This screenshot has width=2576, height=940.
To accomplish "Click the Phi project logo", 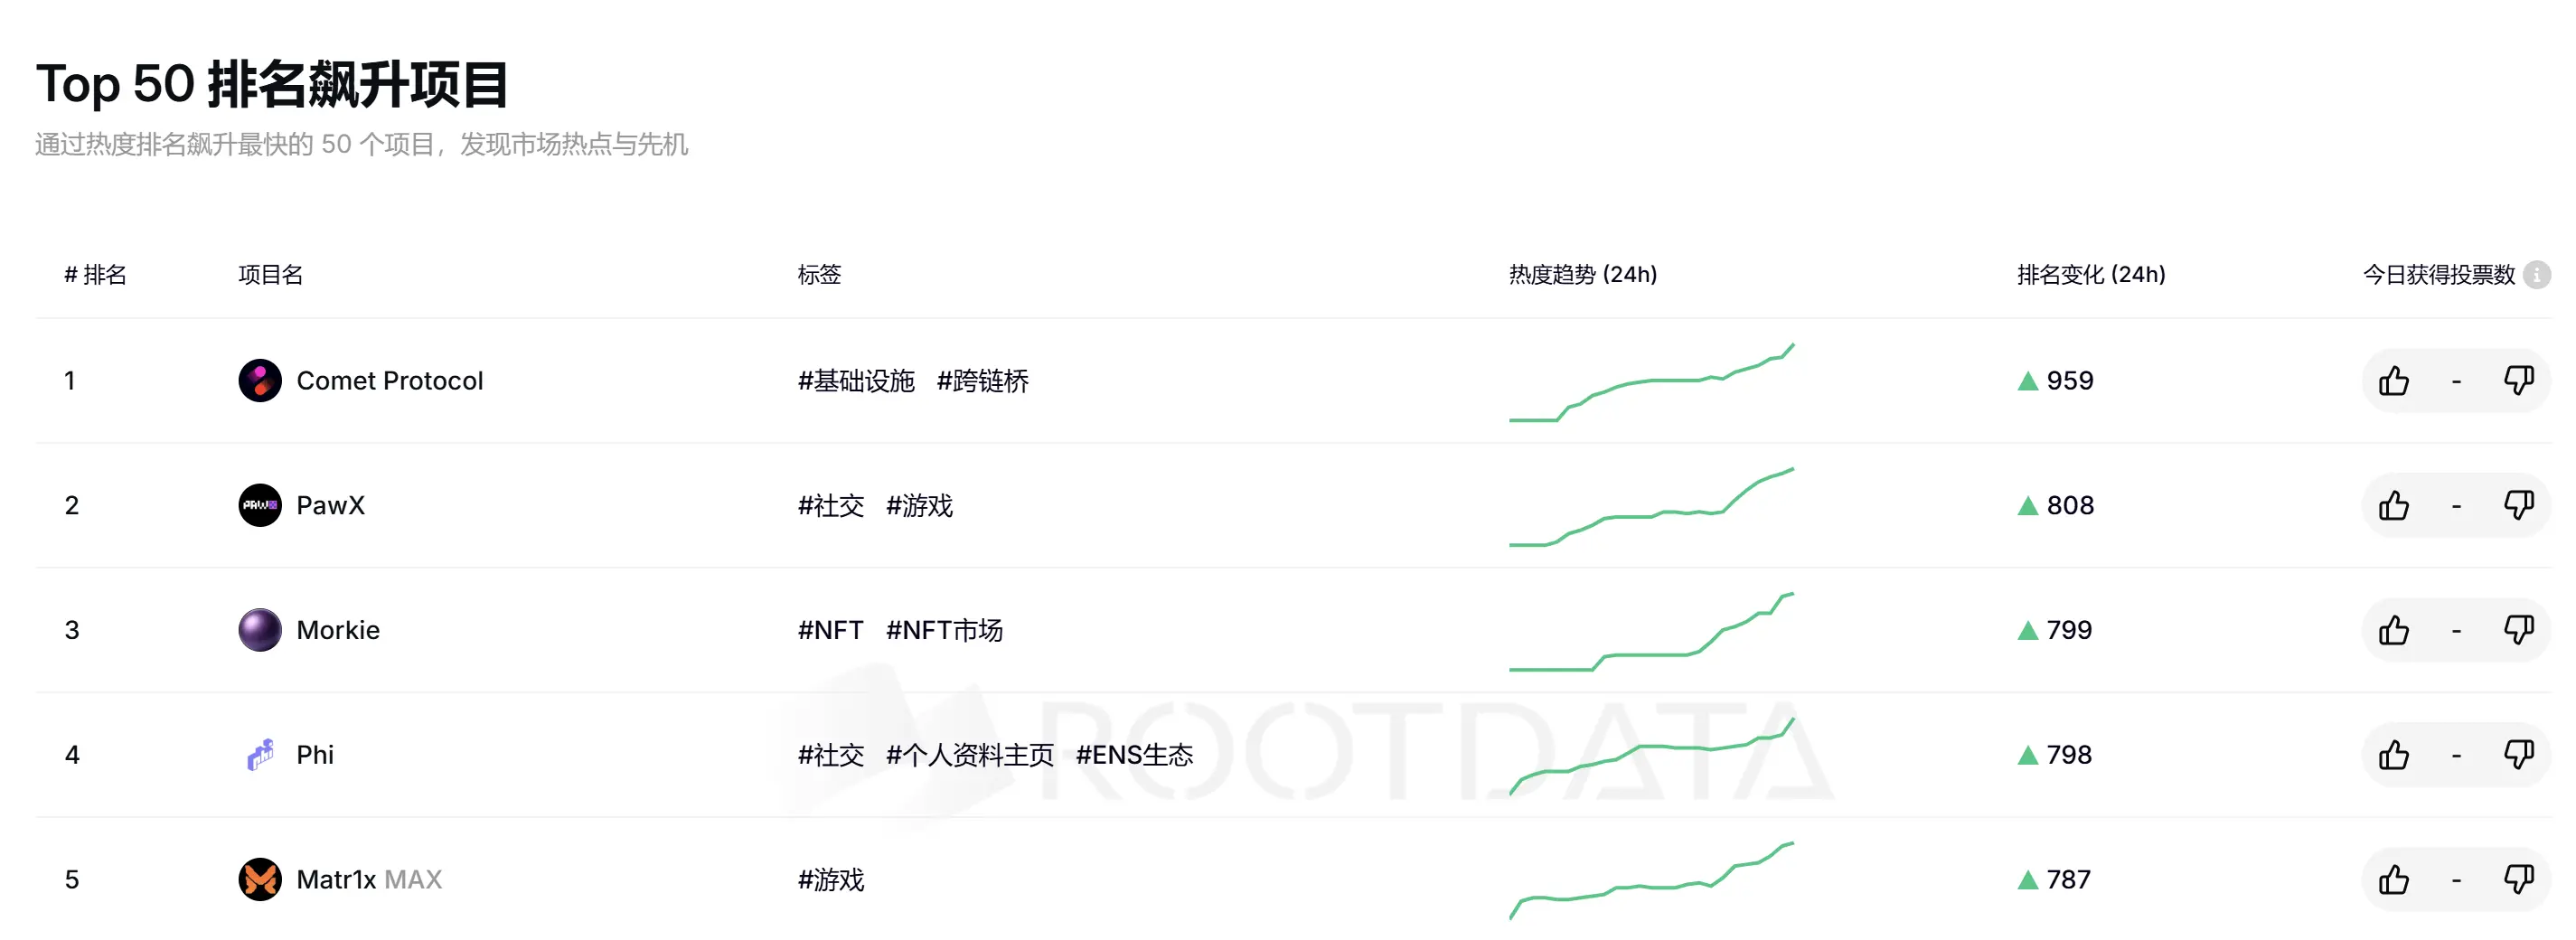I will [x=259, y=755].
